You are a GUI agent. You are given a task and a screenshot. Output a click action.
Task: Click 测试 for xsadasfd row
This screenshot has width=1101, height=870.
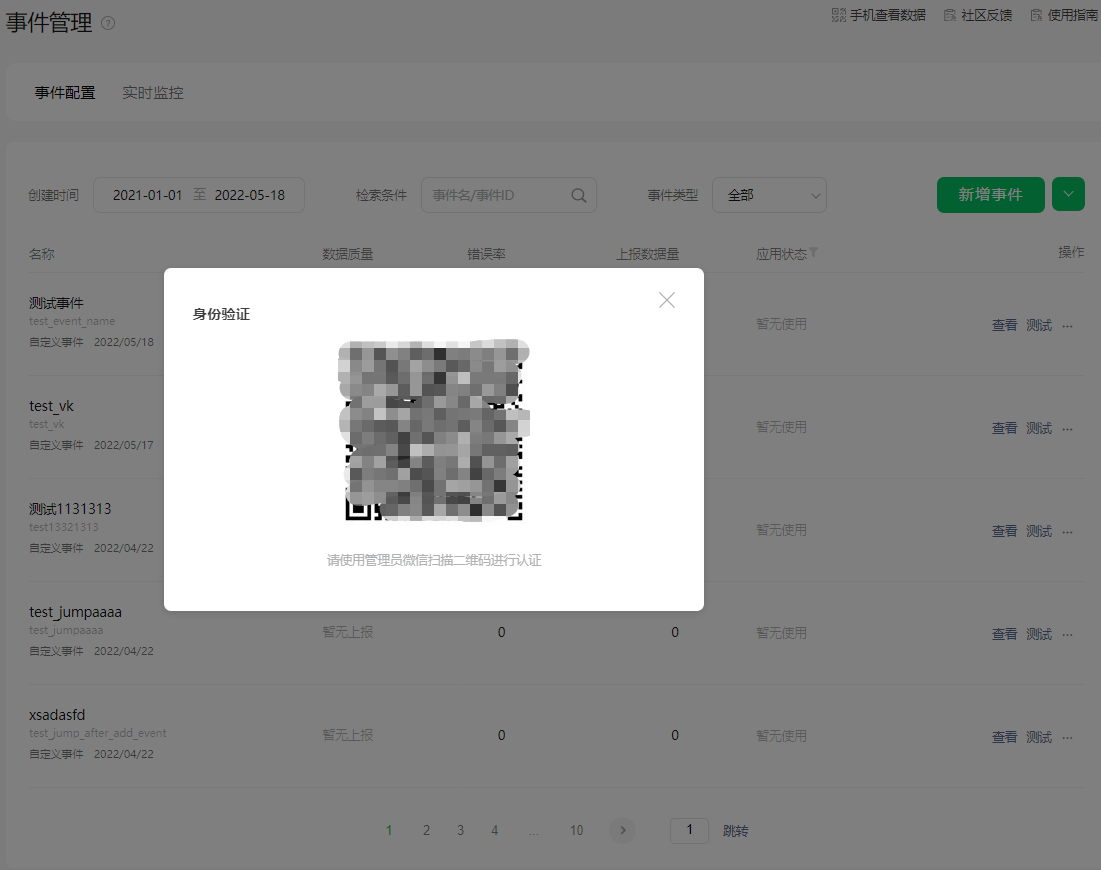pyautogui.click(x=1039, y=737)
